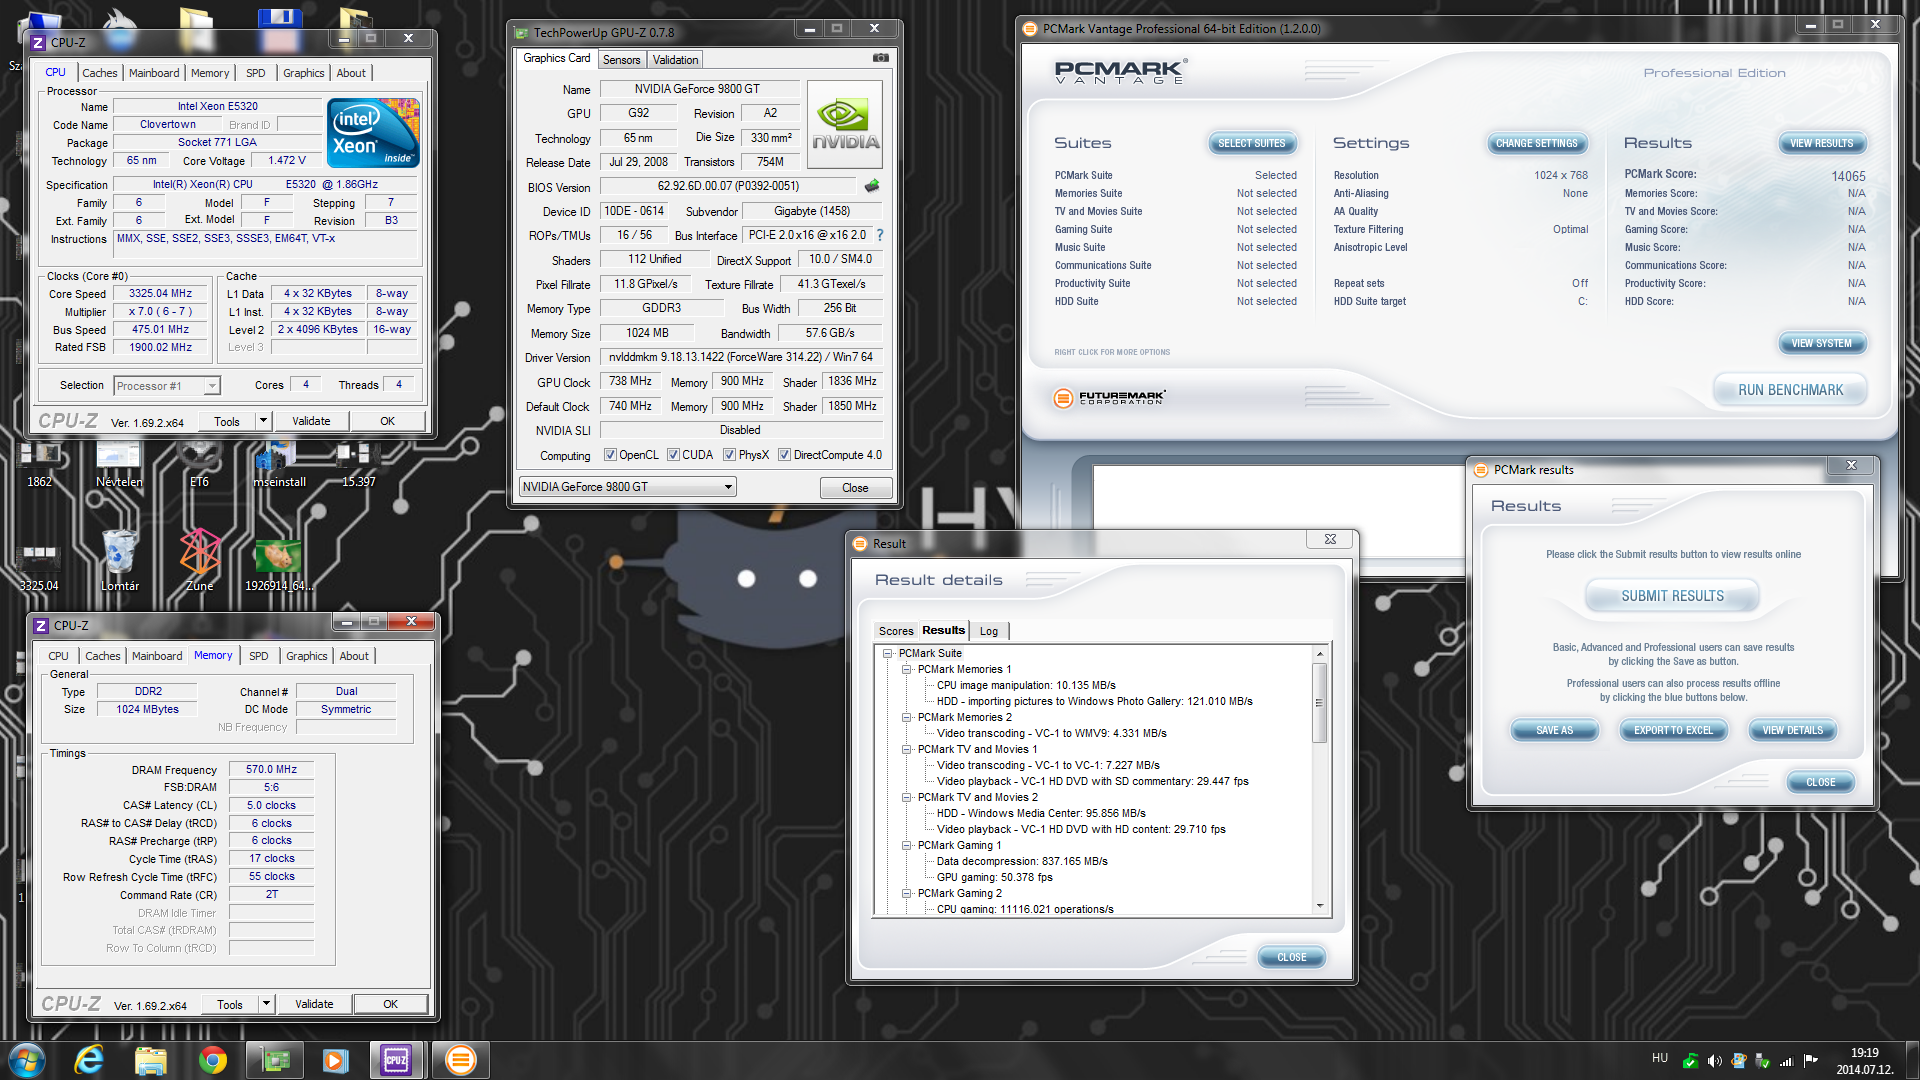Toggle the OpenCL checkbox in GPU-Z
The height and width of the screenshot is (1080, 1920).
click(x=610, y=455)
